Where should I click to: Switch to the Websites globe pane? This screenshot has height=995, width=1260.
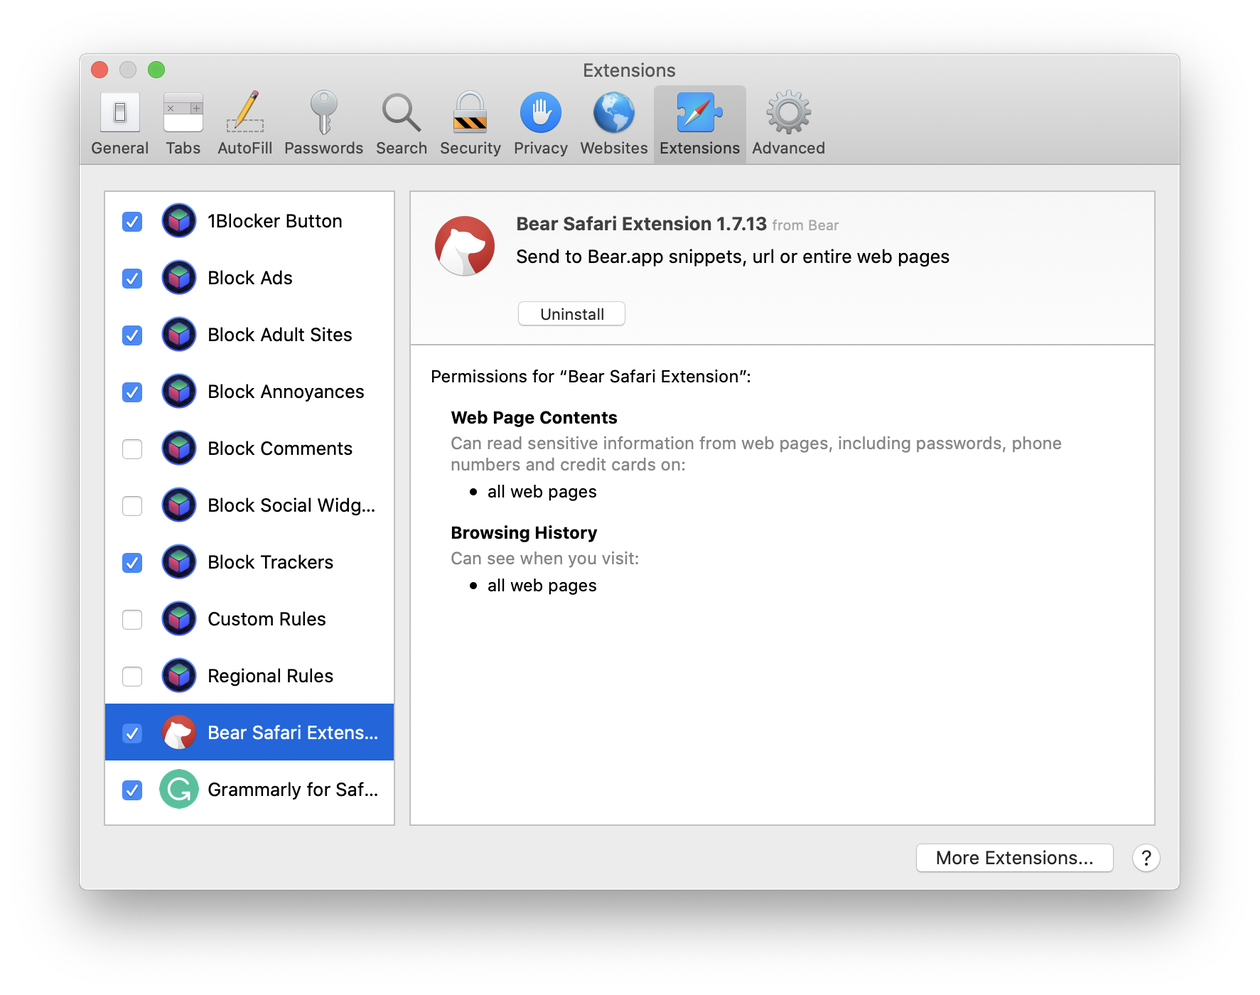[x=614, y=124]
